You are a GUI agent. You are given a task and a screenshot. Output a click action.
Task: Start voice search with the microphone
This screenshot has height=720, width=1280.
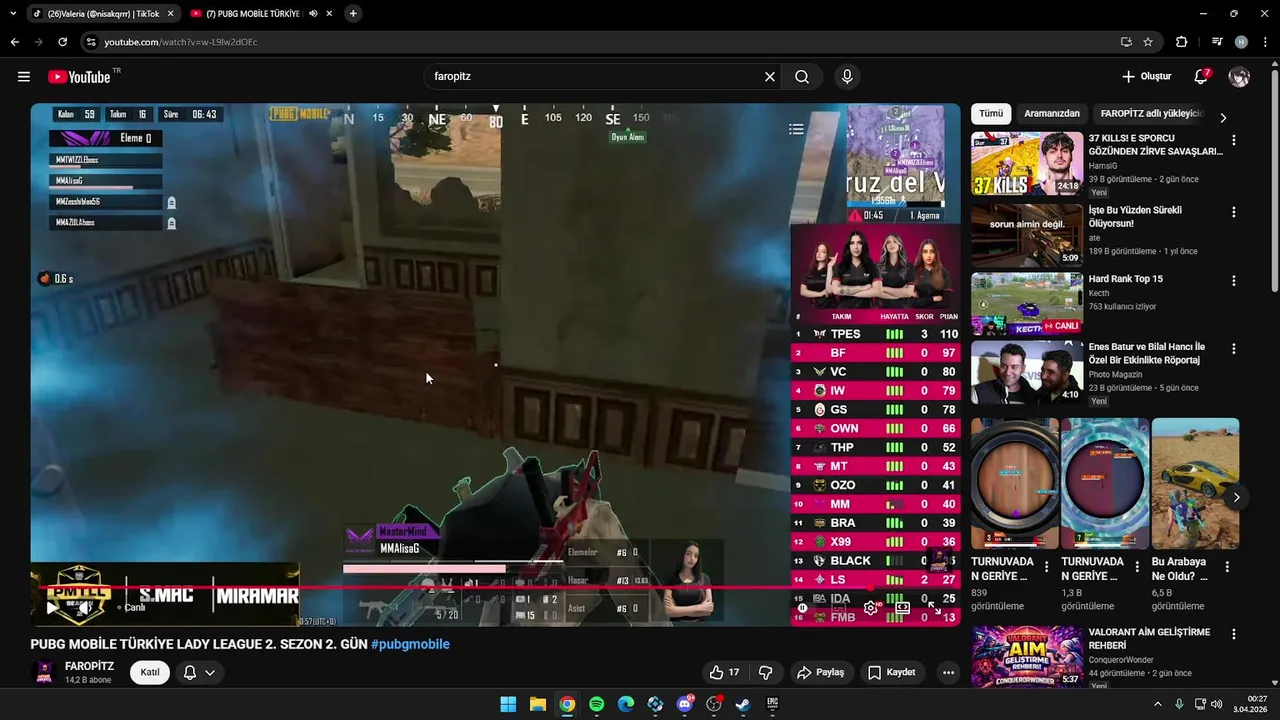tap(847, 77)
